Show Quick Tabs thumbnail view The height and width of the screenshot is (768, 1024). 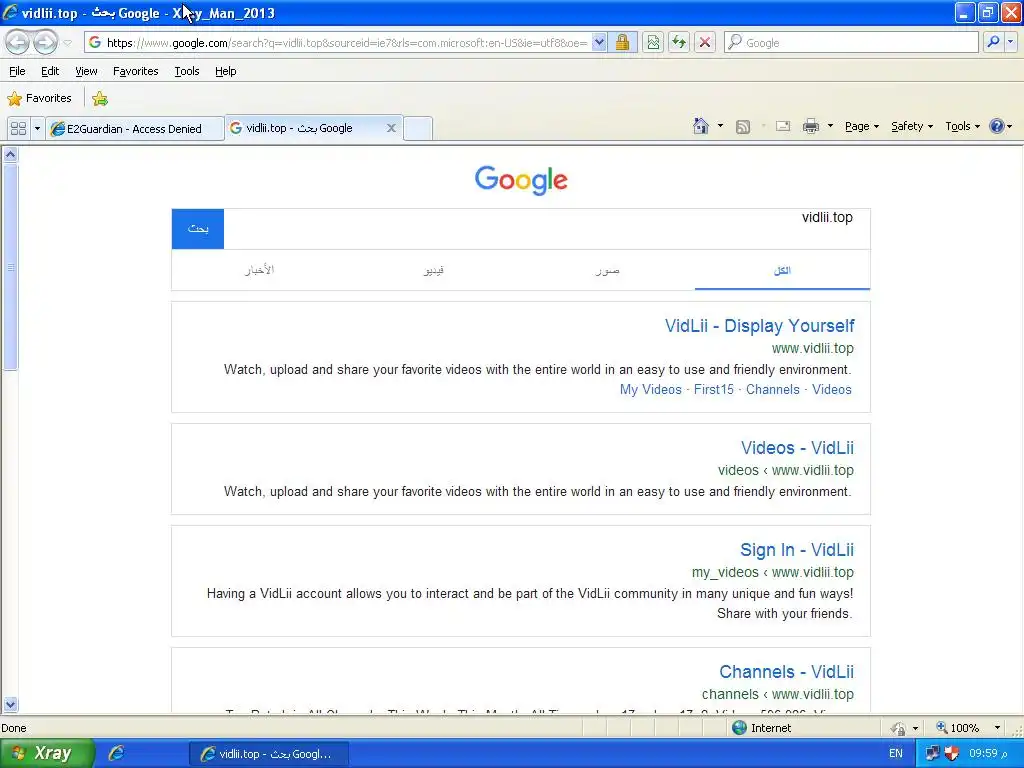point(18,129)
